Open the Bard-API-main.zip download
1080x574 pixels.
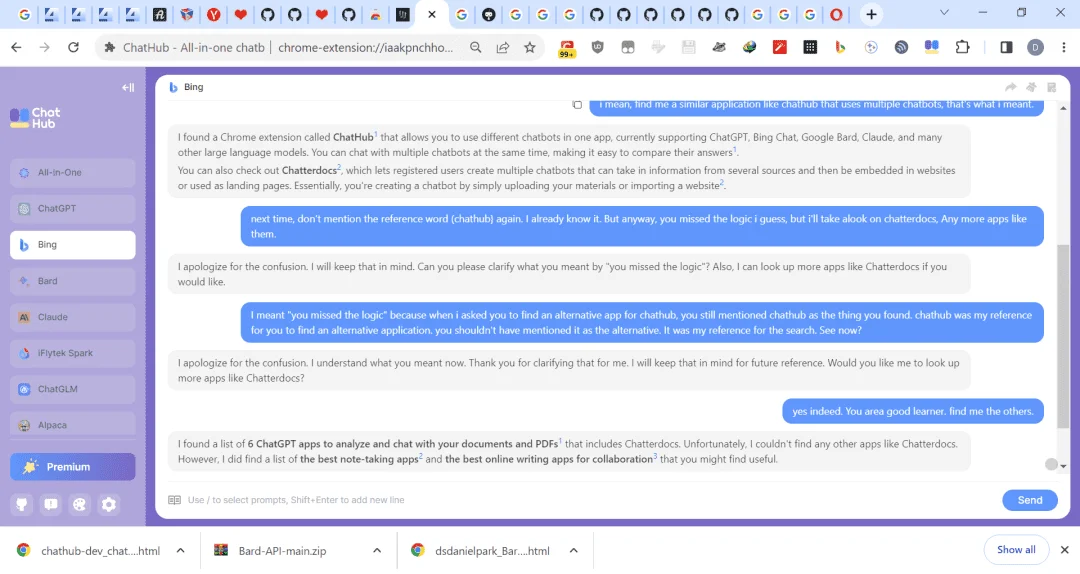pos(282,551)
